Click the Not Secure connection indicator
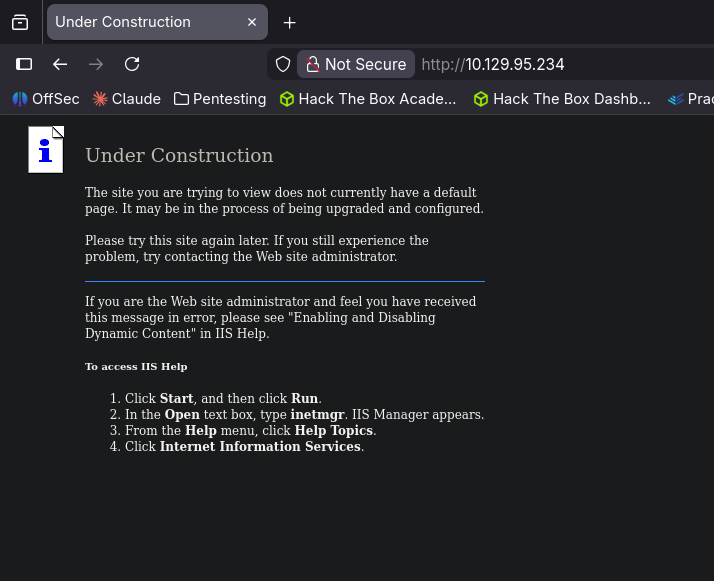 tap(356, 64)
